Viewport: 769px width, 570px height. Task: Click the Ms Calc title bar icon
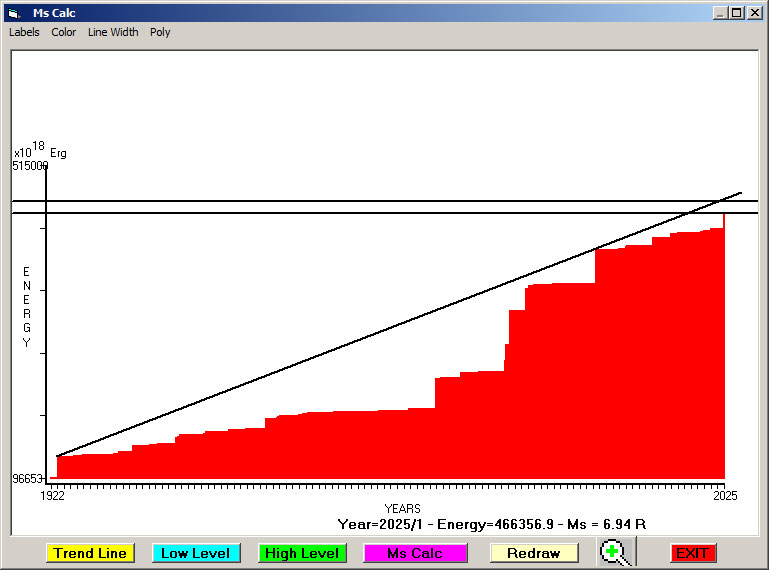[13, 13]
